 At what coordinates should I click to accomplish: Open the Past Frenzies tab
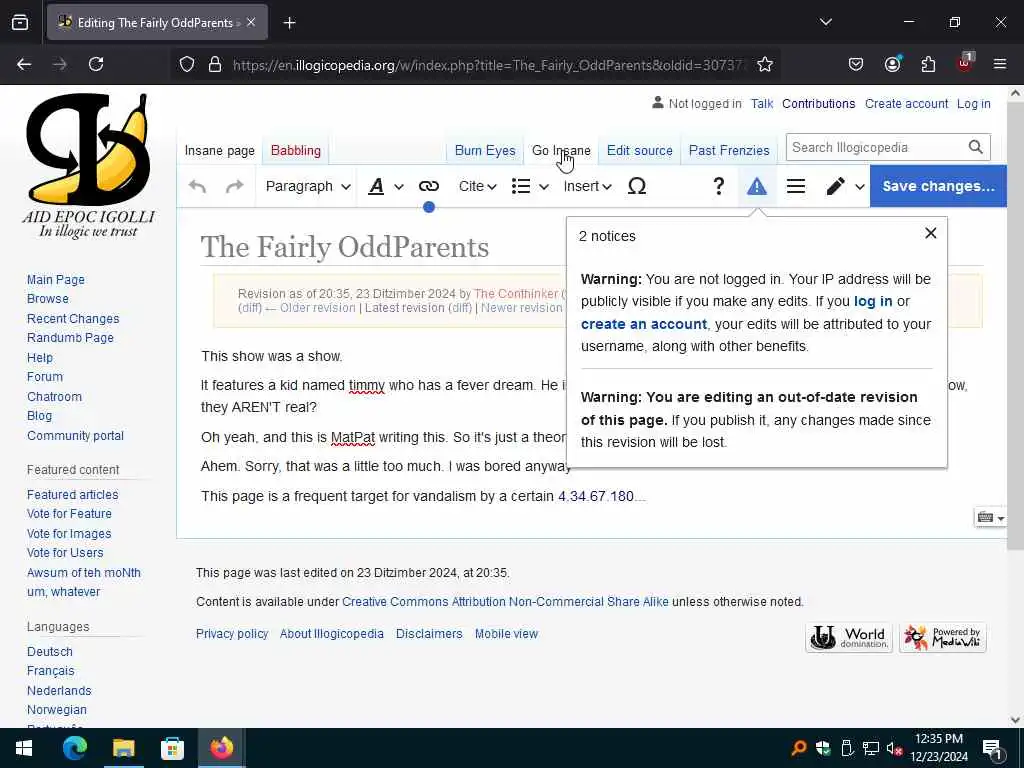click(729, 150)
